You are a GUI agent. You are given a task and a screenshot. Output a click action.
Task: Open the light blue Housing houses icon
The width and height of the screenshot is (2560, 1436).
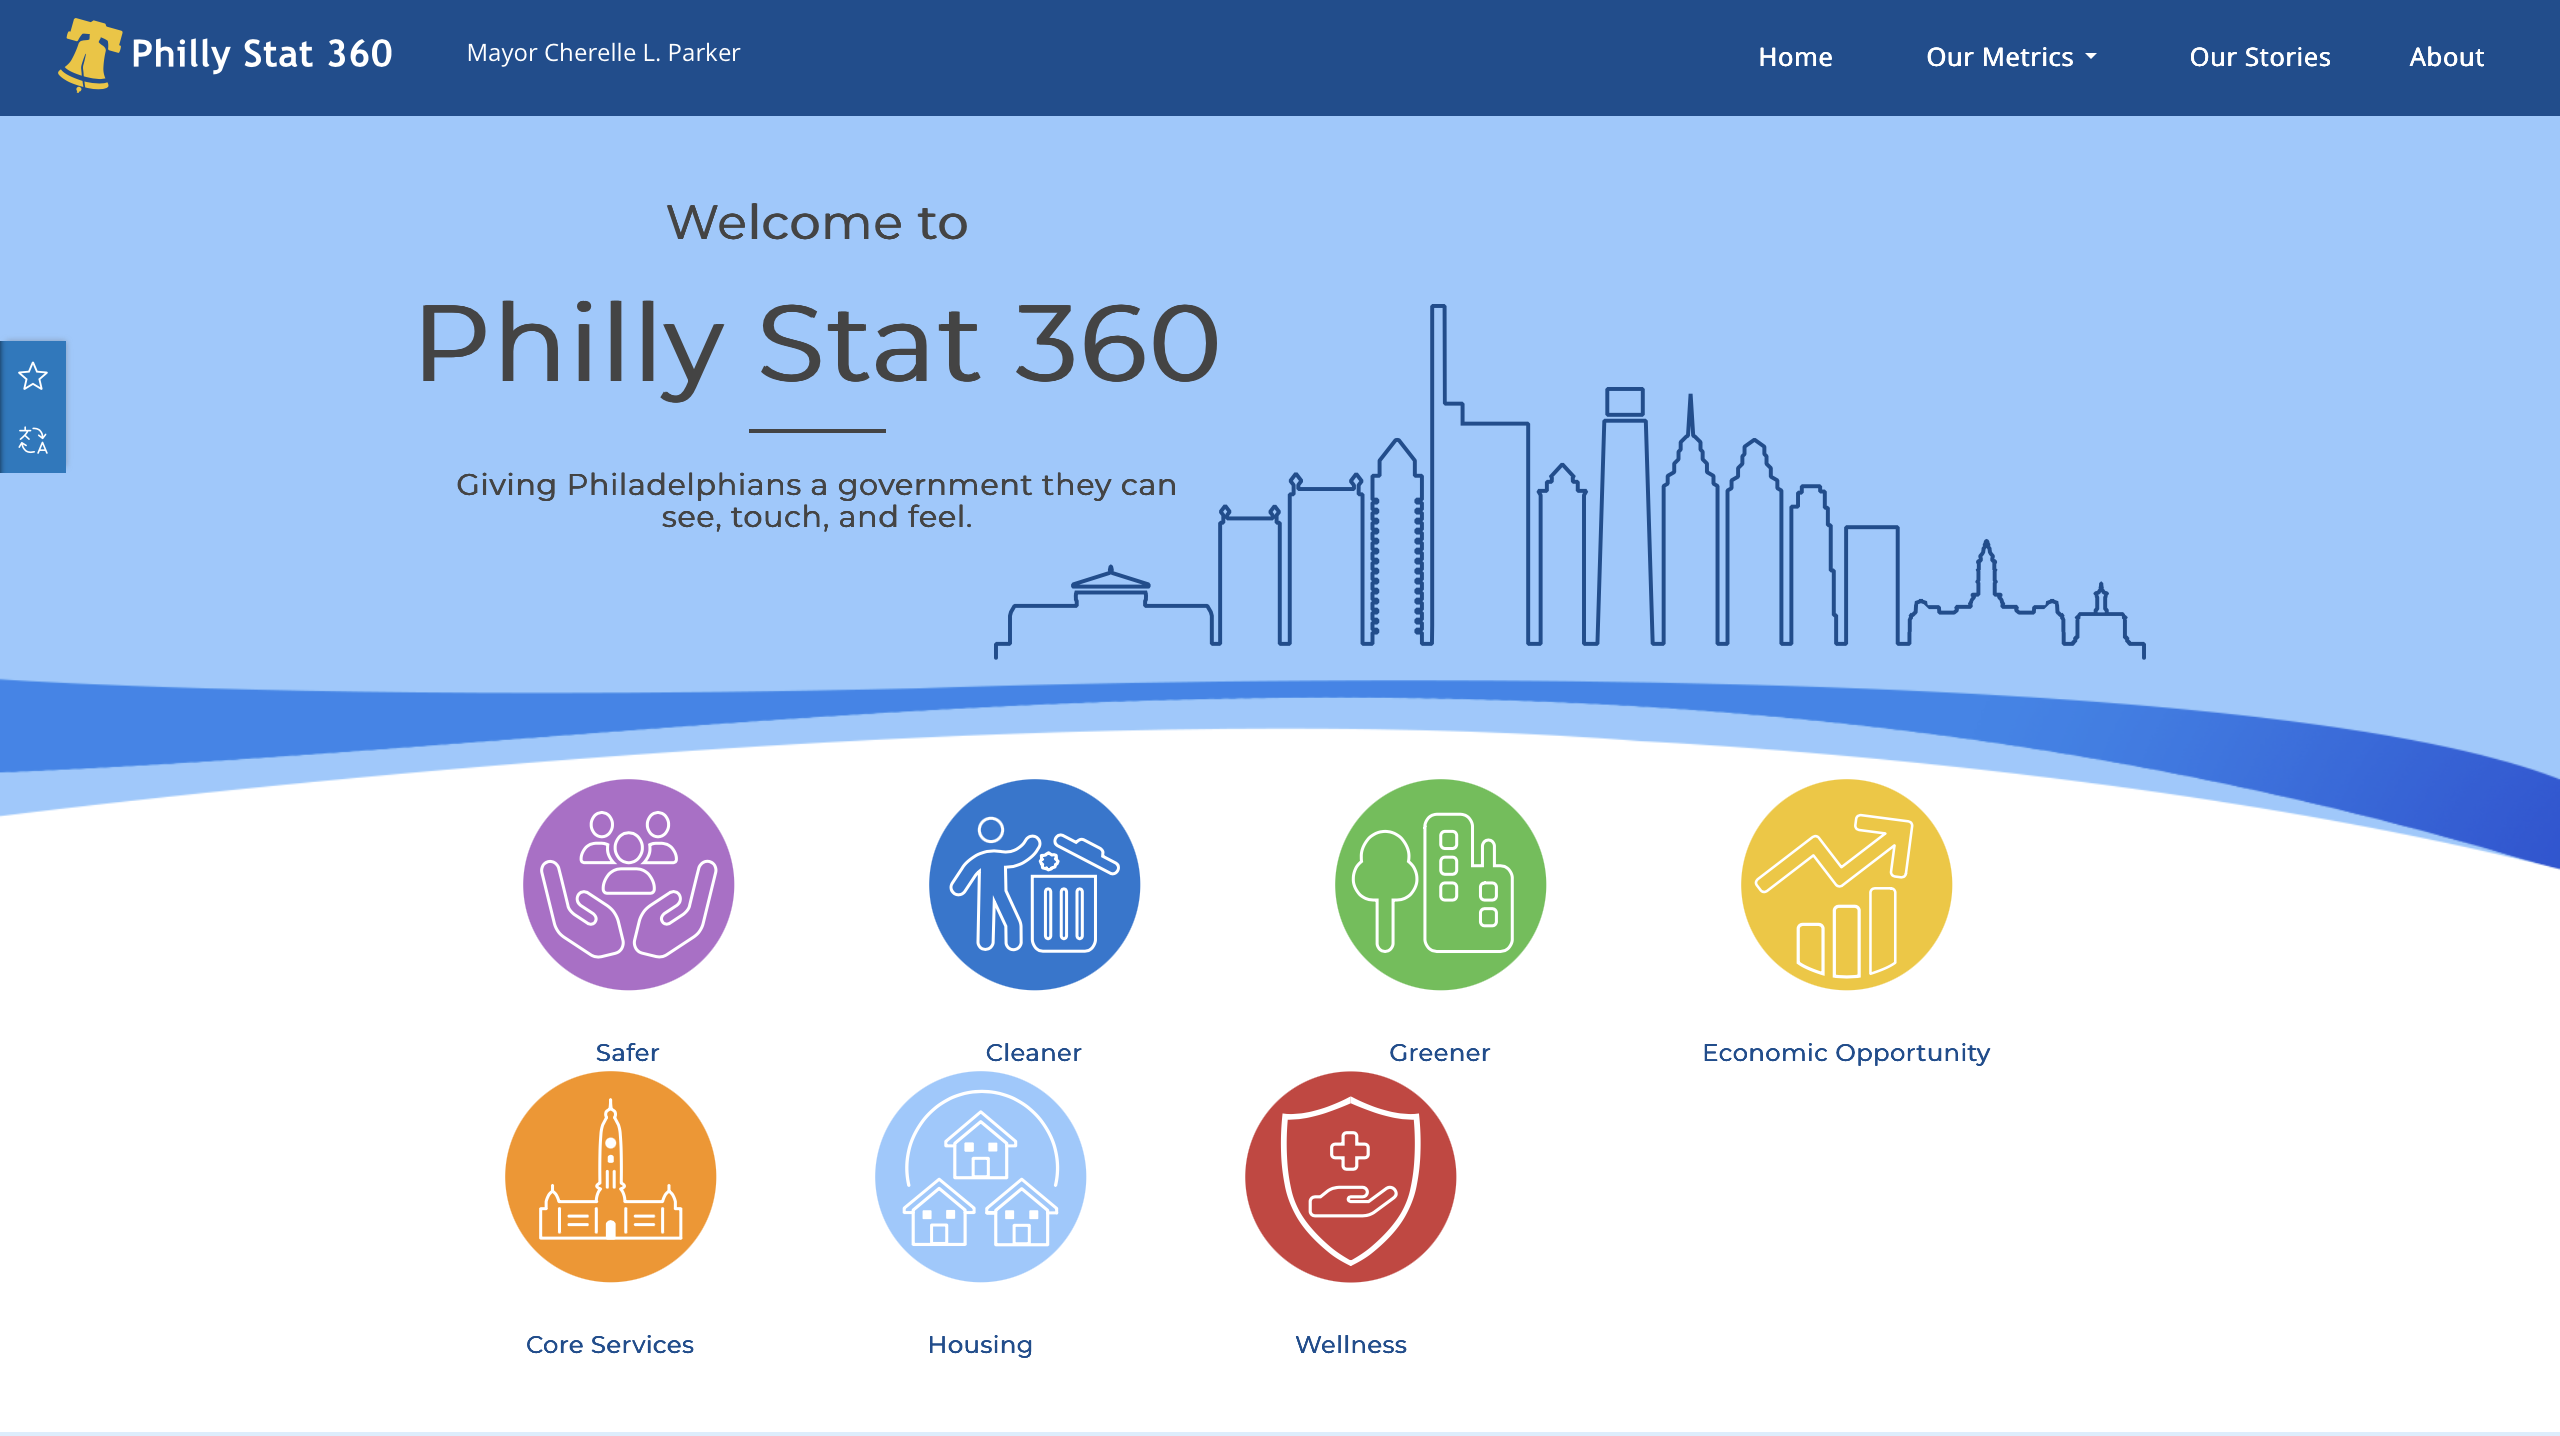980,1176
